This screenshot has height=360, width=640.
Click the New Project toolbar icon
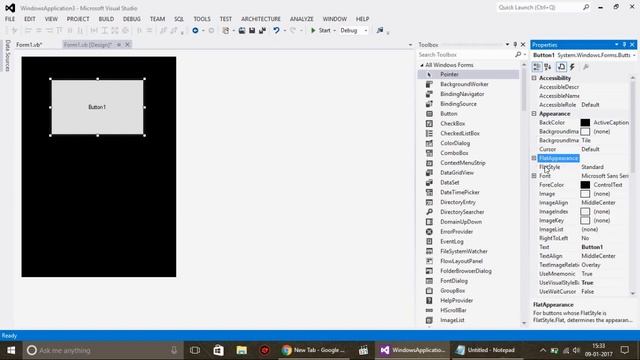tap(226, 30)
